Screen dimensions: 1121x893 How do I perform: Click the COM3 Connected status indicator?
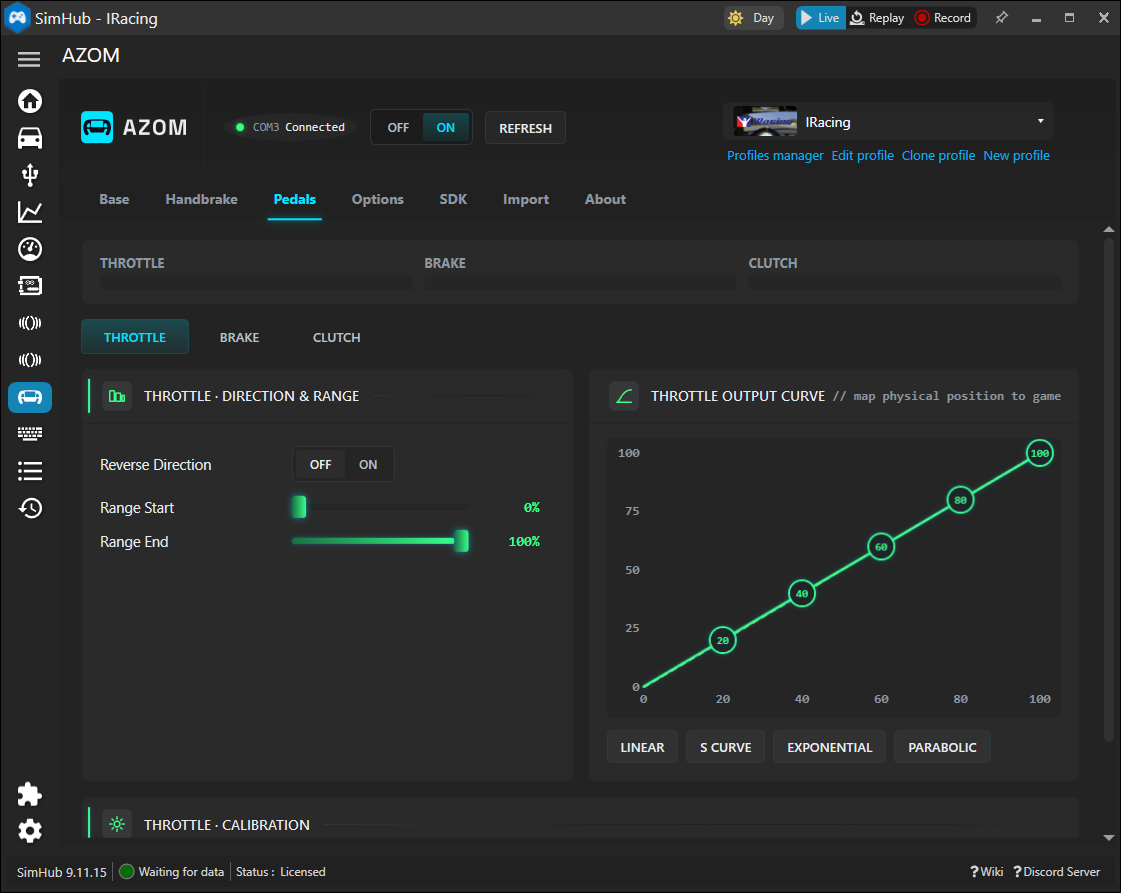click(291, 127)
